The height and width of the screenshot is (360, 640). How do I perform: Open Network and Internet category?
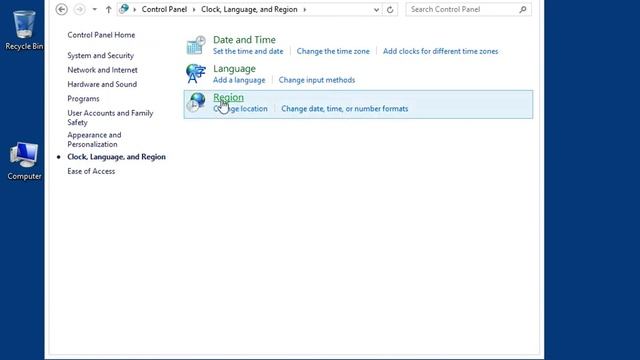coord(102,70)
